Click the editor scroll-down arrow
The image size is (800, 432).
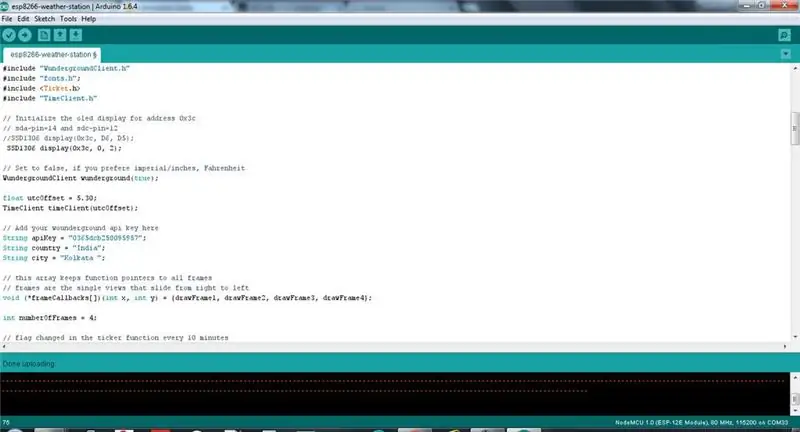pos(795,337)
